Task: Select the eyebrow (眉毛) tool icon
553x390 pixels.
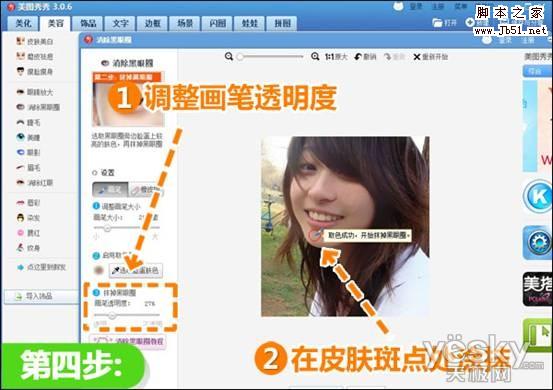Action: [20, 167]
